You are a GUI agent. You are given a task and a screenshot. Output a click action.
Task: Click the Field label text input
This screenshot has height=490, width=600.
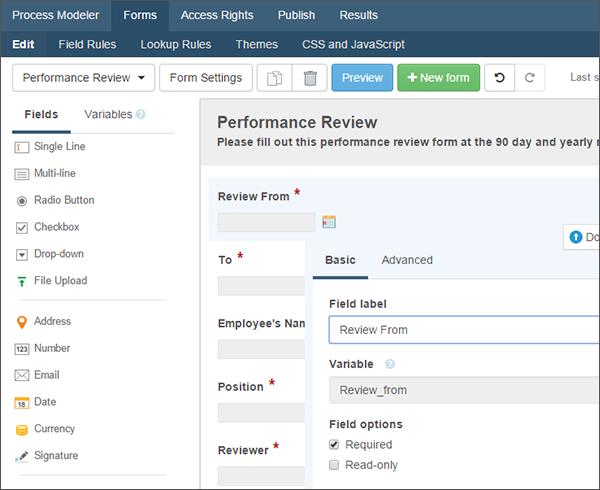[462, 330]
